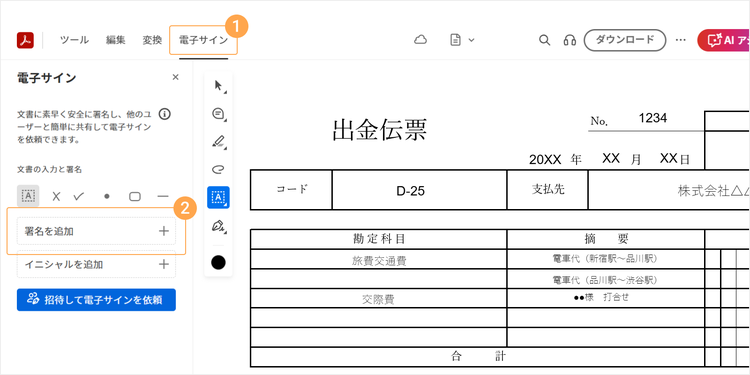Select the cross mark tool
The image size is (750, 375).
coord(56,196)
